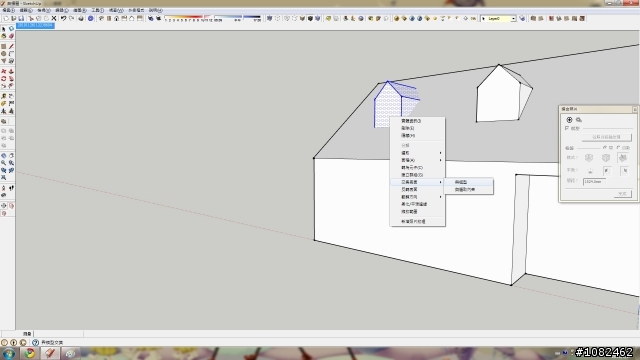The height and width of the screenshot is (360, 640).
Task: Click the project textures button in Match Photo
Action: (607, 137)
